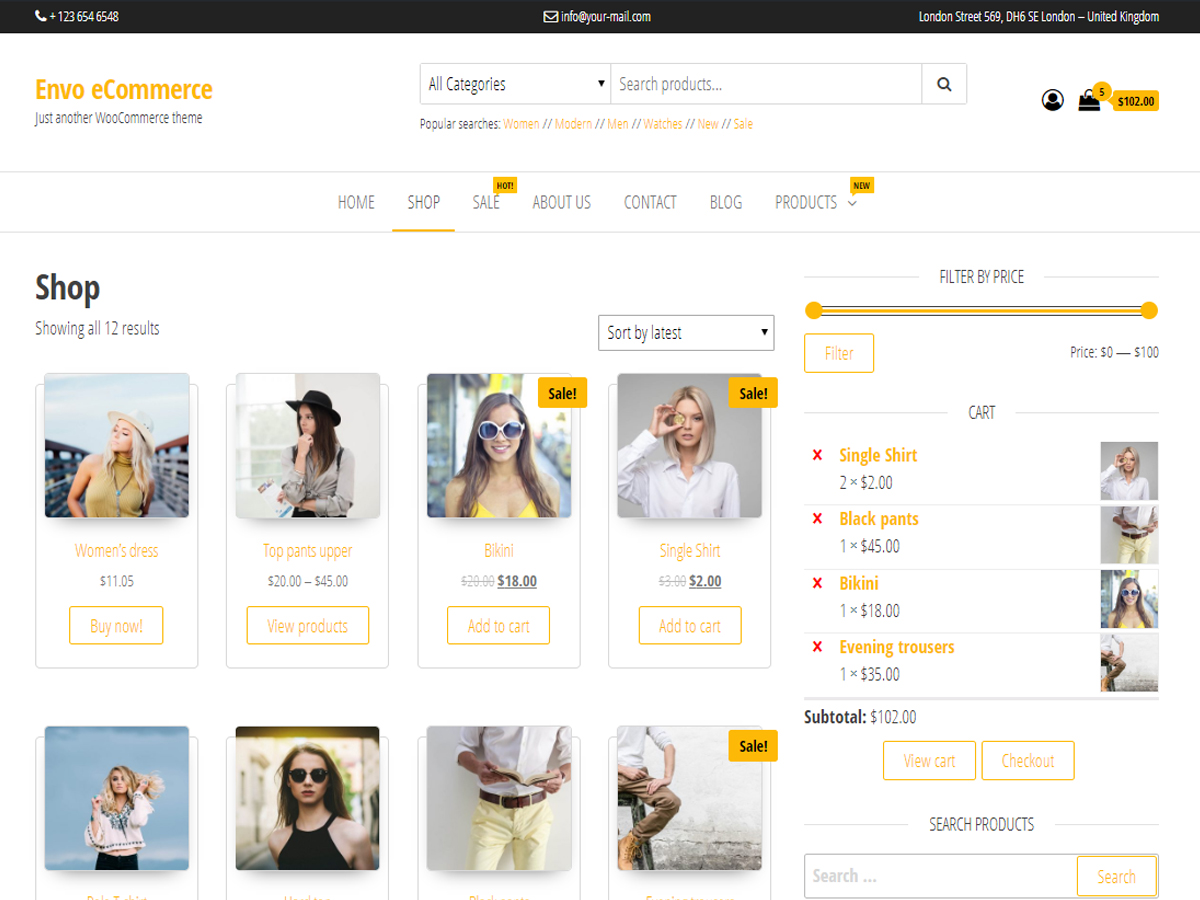The width and height of the screenshot is (1200, 900).
Task: Open the ABOUT US page
Action: tap(562, 202)
